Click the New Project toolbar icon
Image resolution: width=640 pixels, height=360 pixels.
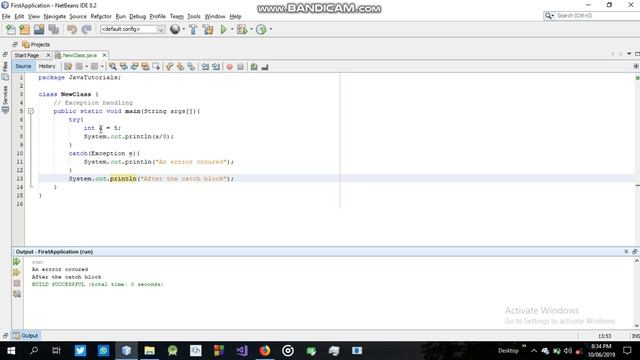point(25,29)
